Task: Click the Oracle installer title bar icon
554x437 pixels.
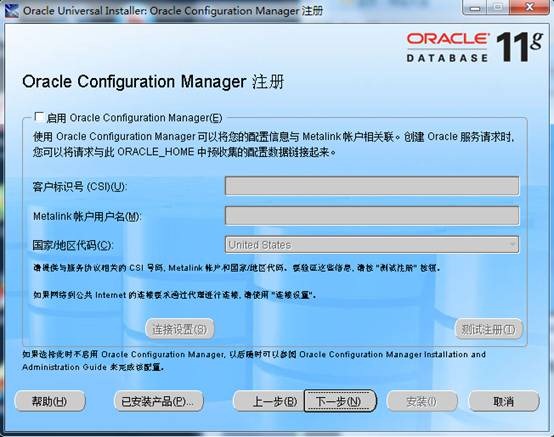Action: pyautogui.click(x=12, y=10)
